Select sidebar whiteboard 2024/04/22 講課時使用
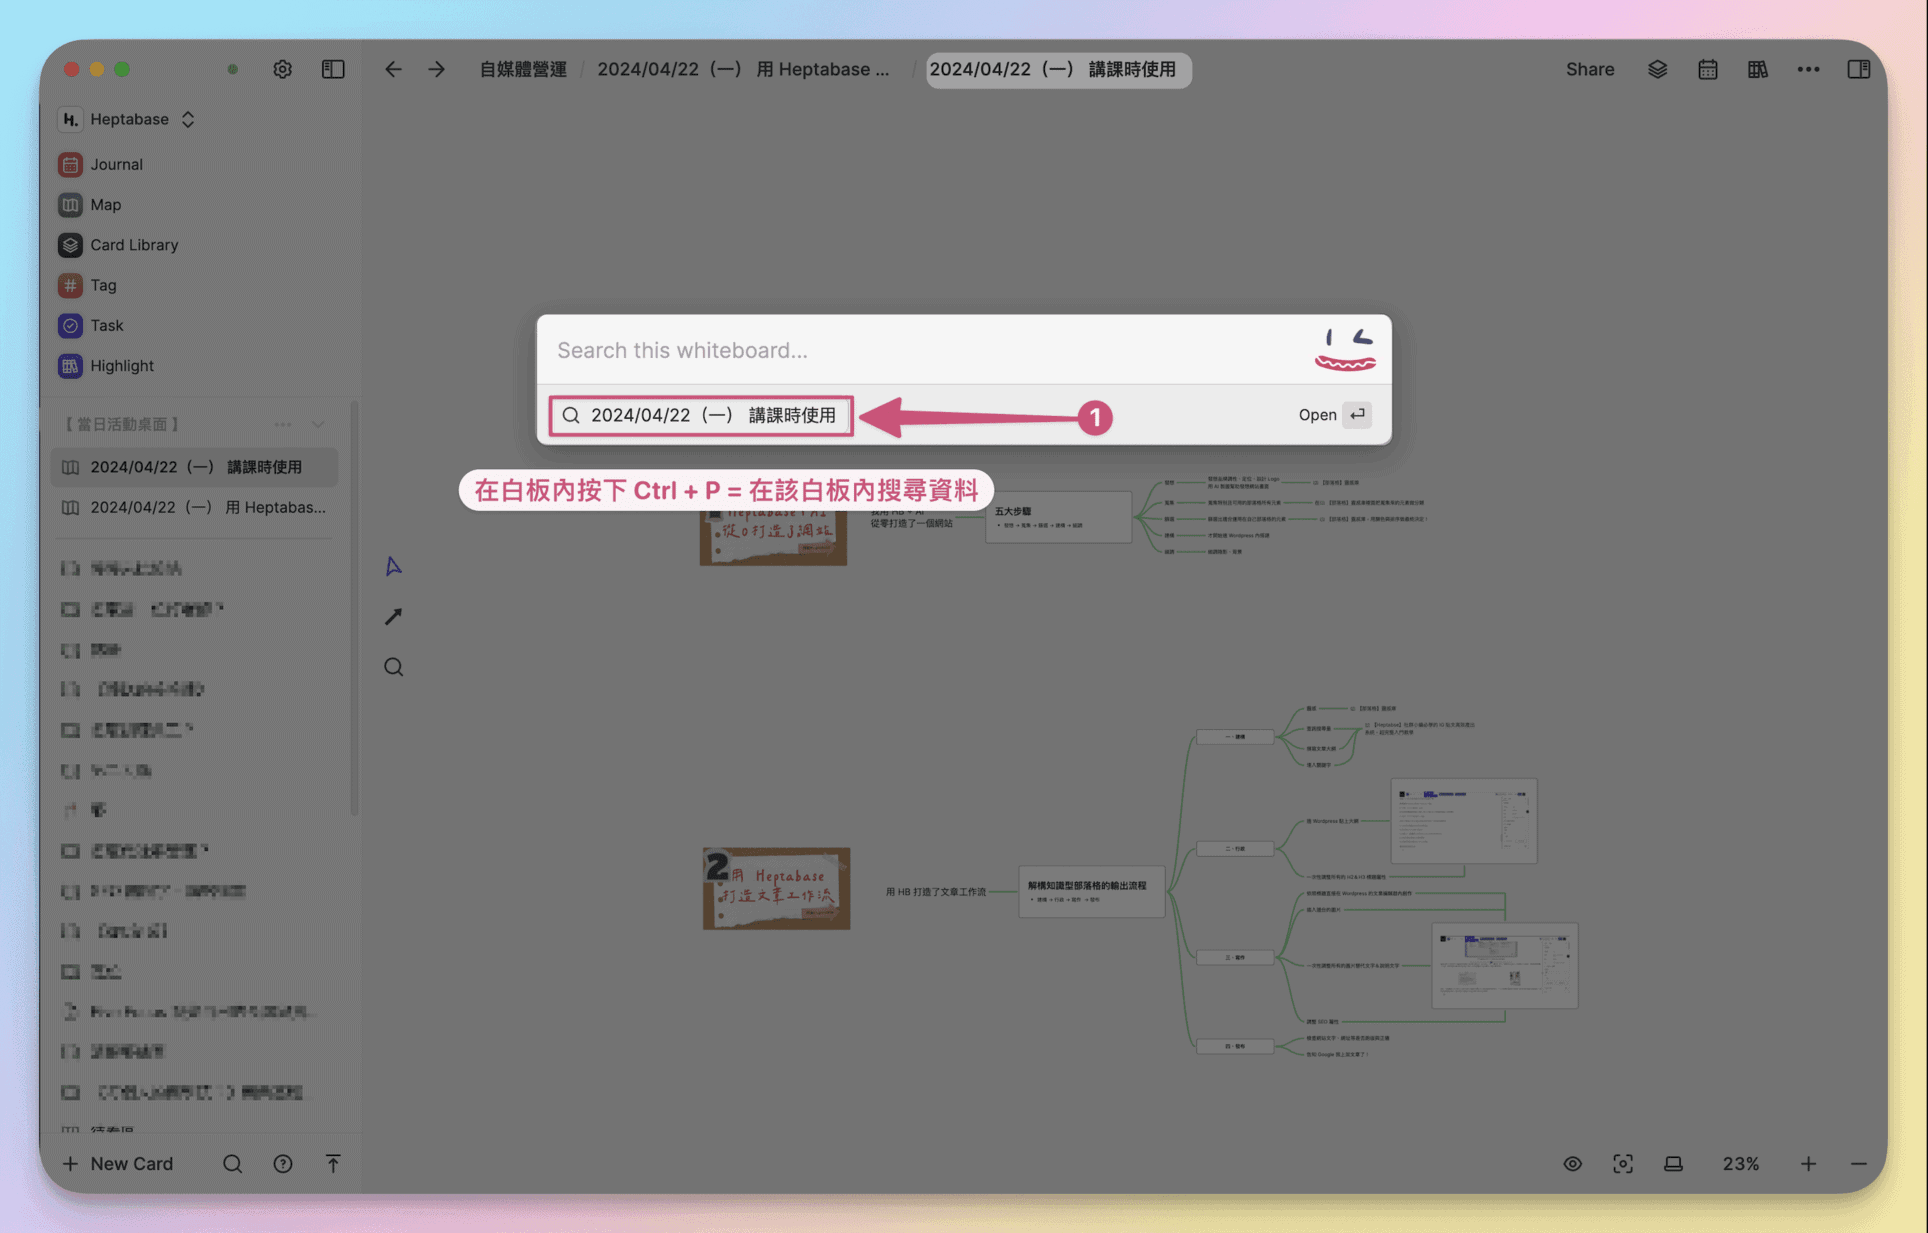1928x1233 pixels. tap(195, 467)
